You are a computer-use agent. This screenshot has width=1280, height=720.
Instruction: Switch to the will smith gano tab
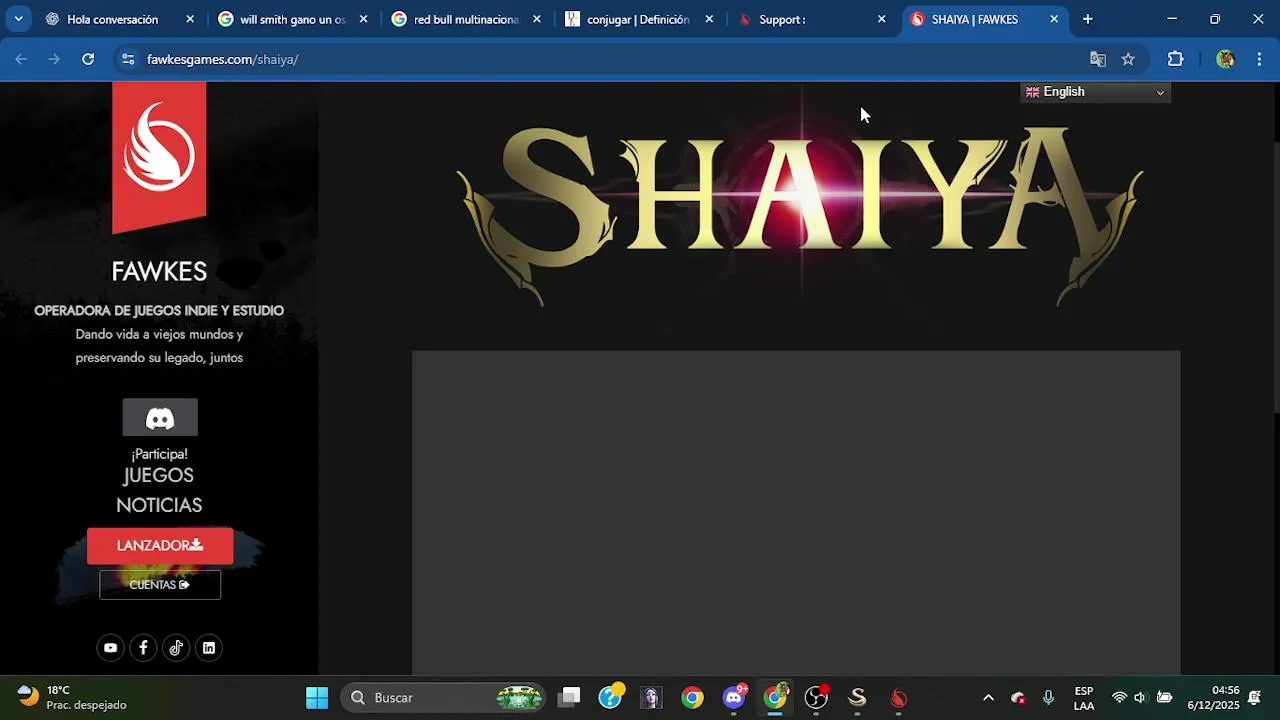tap(292, 19)
